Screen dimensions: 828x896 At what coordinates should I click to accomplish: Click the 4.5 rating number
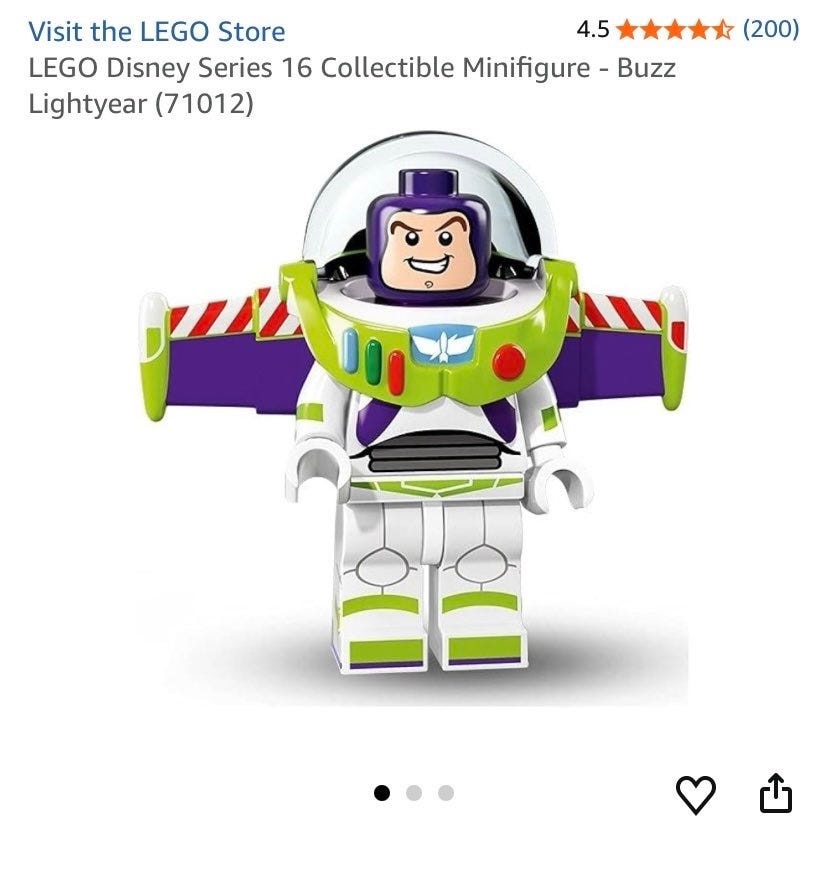pos(593,29)
